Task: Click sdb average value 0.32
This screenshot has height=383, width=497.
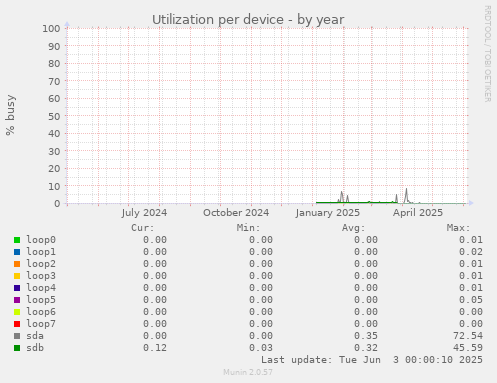Action: 366,348
